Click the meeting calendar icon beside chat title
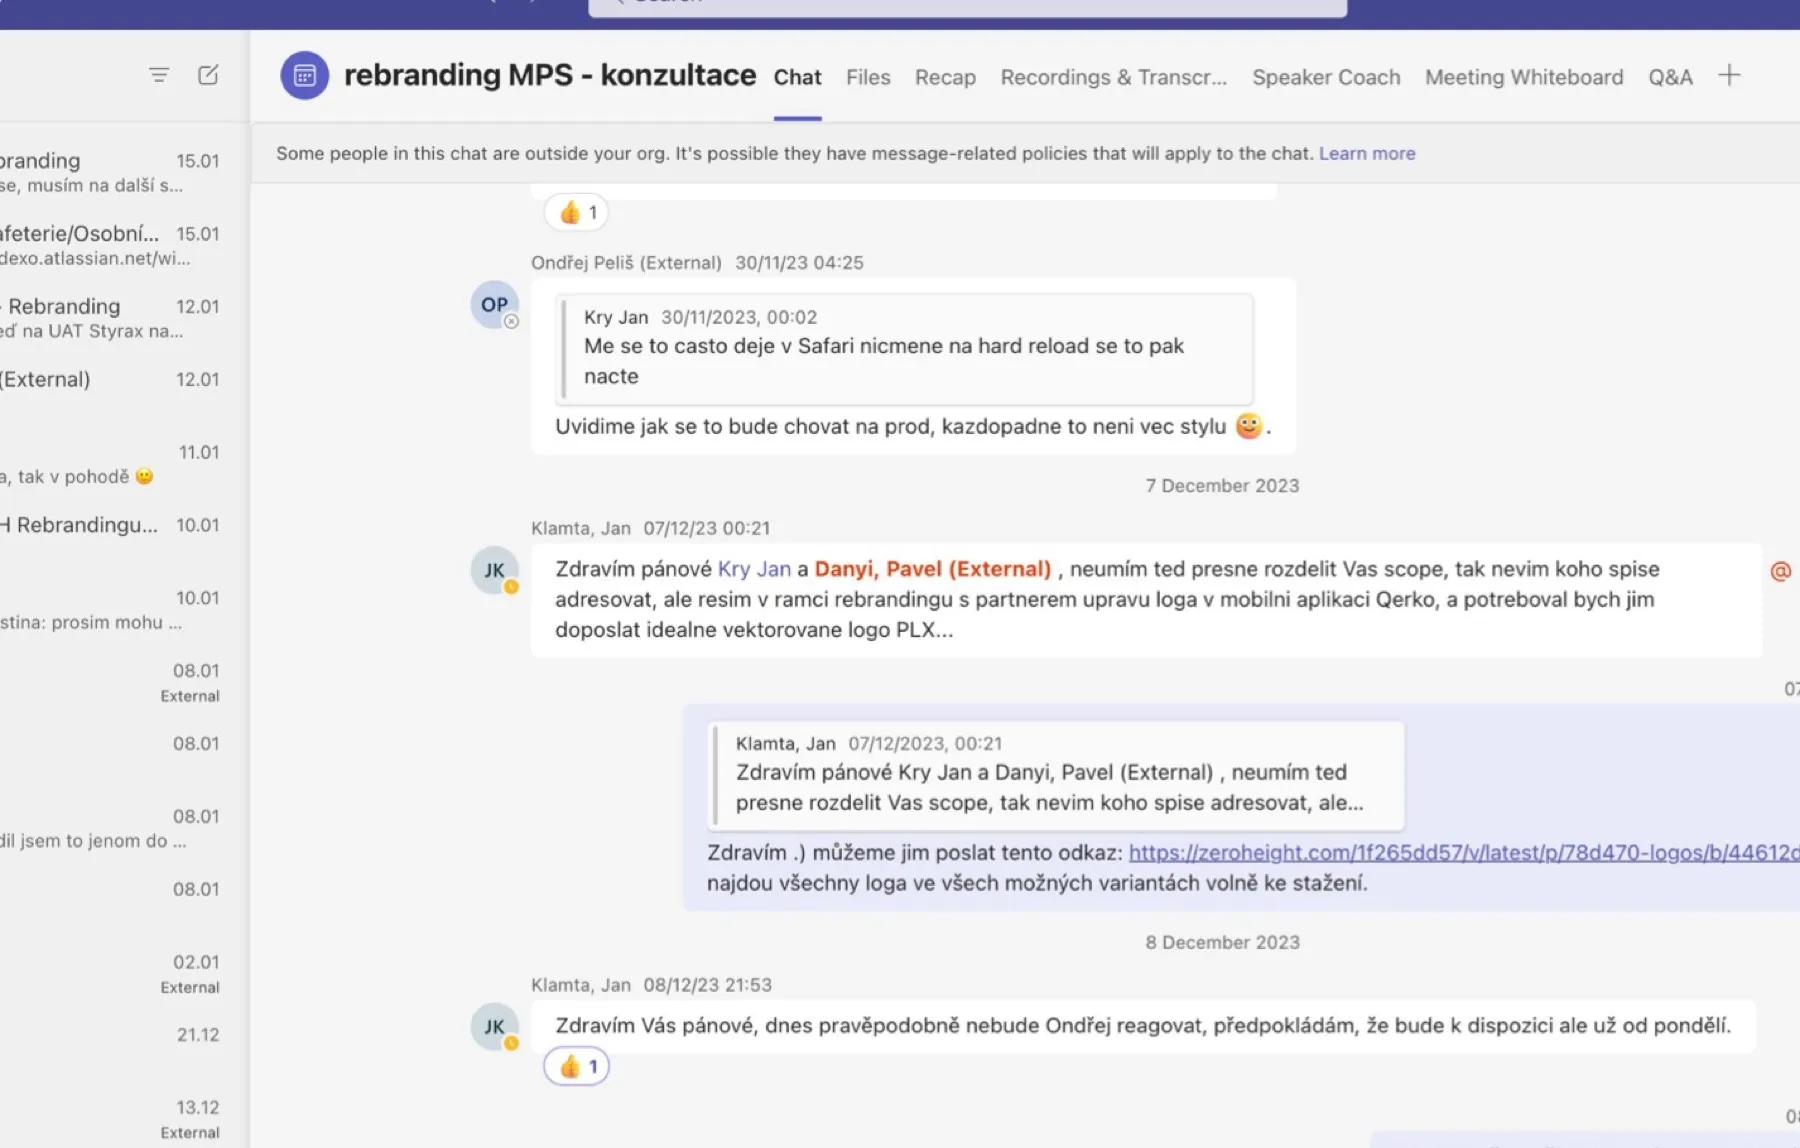This screenshot has width=1800, height=1148. (x=305, y=76)
